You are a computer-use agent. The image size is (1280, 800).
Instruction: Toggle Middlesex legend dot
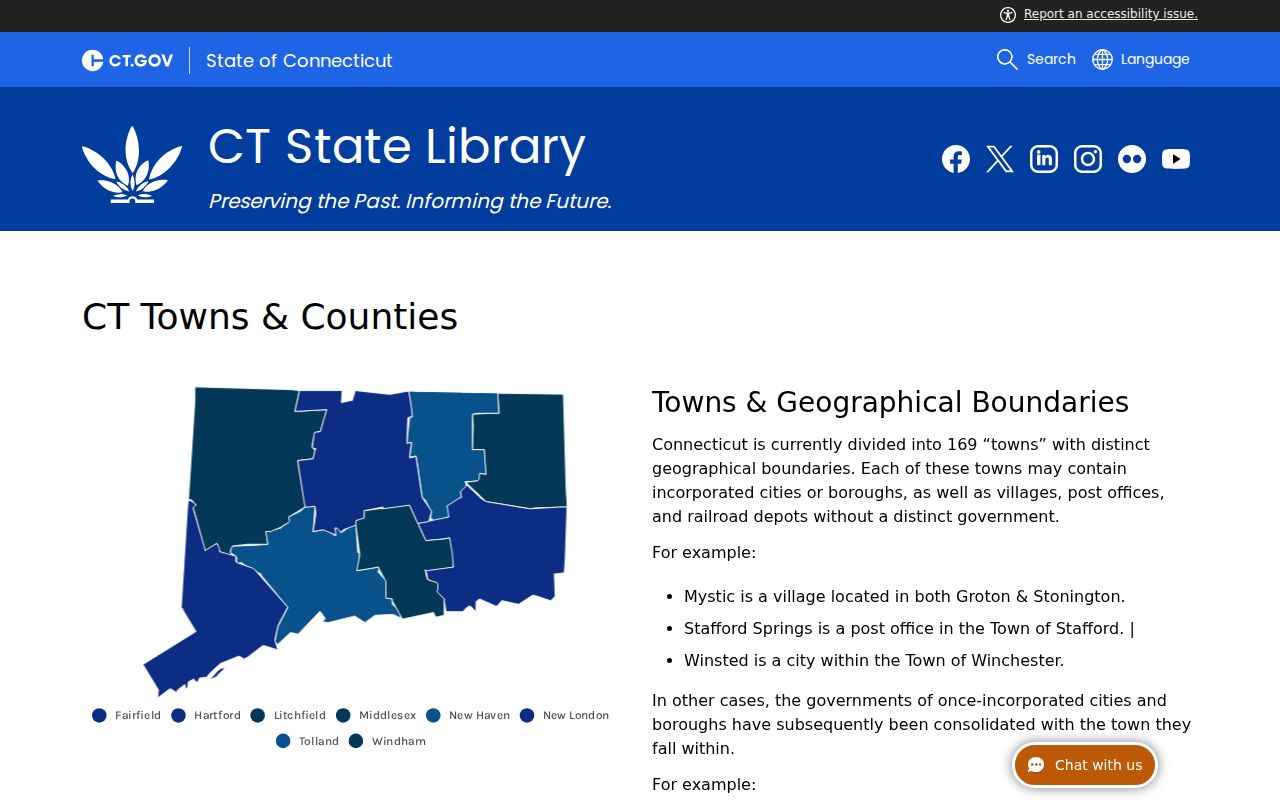(343, 715)
